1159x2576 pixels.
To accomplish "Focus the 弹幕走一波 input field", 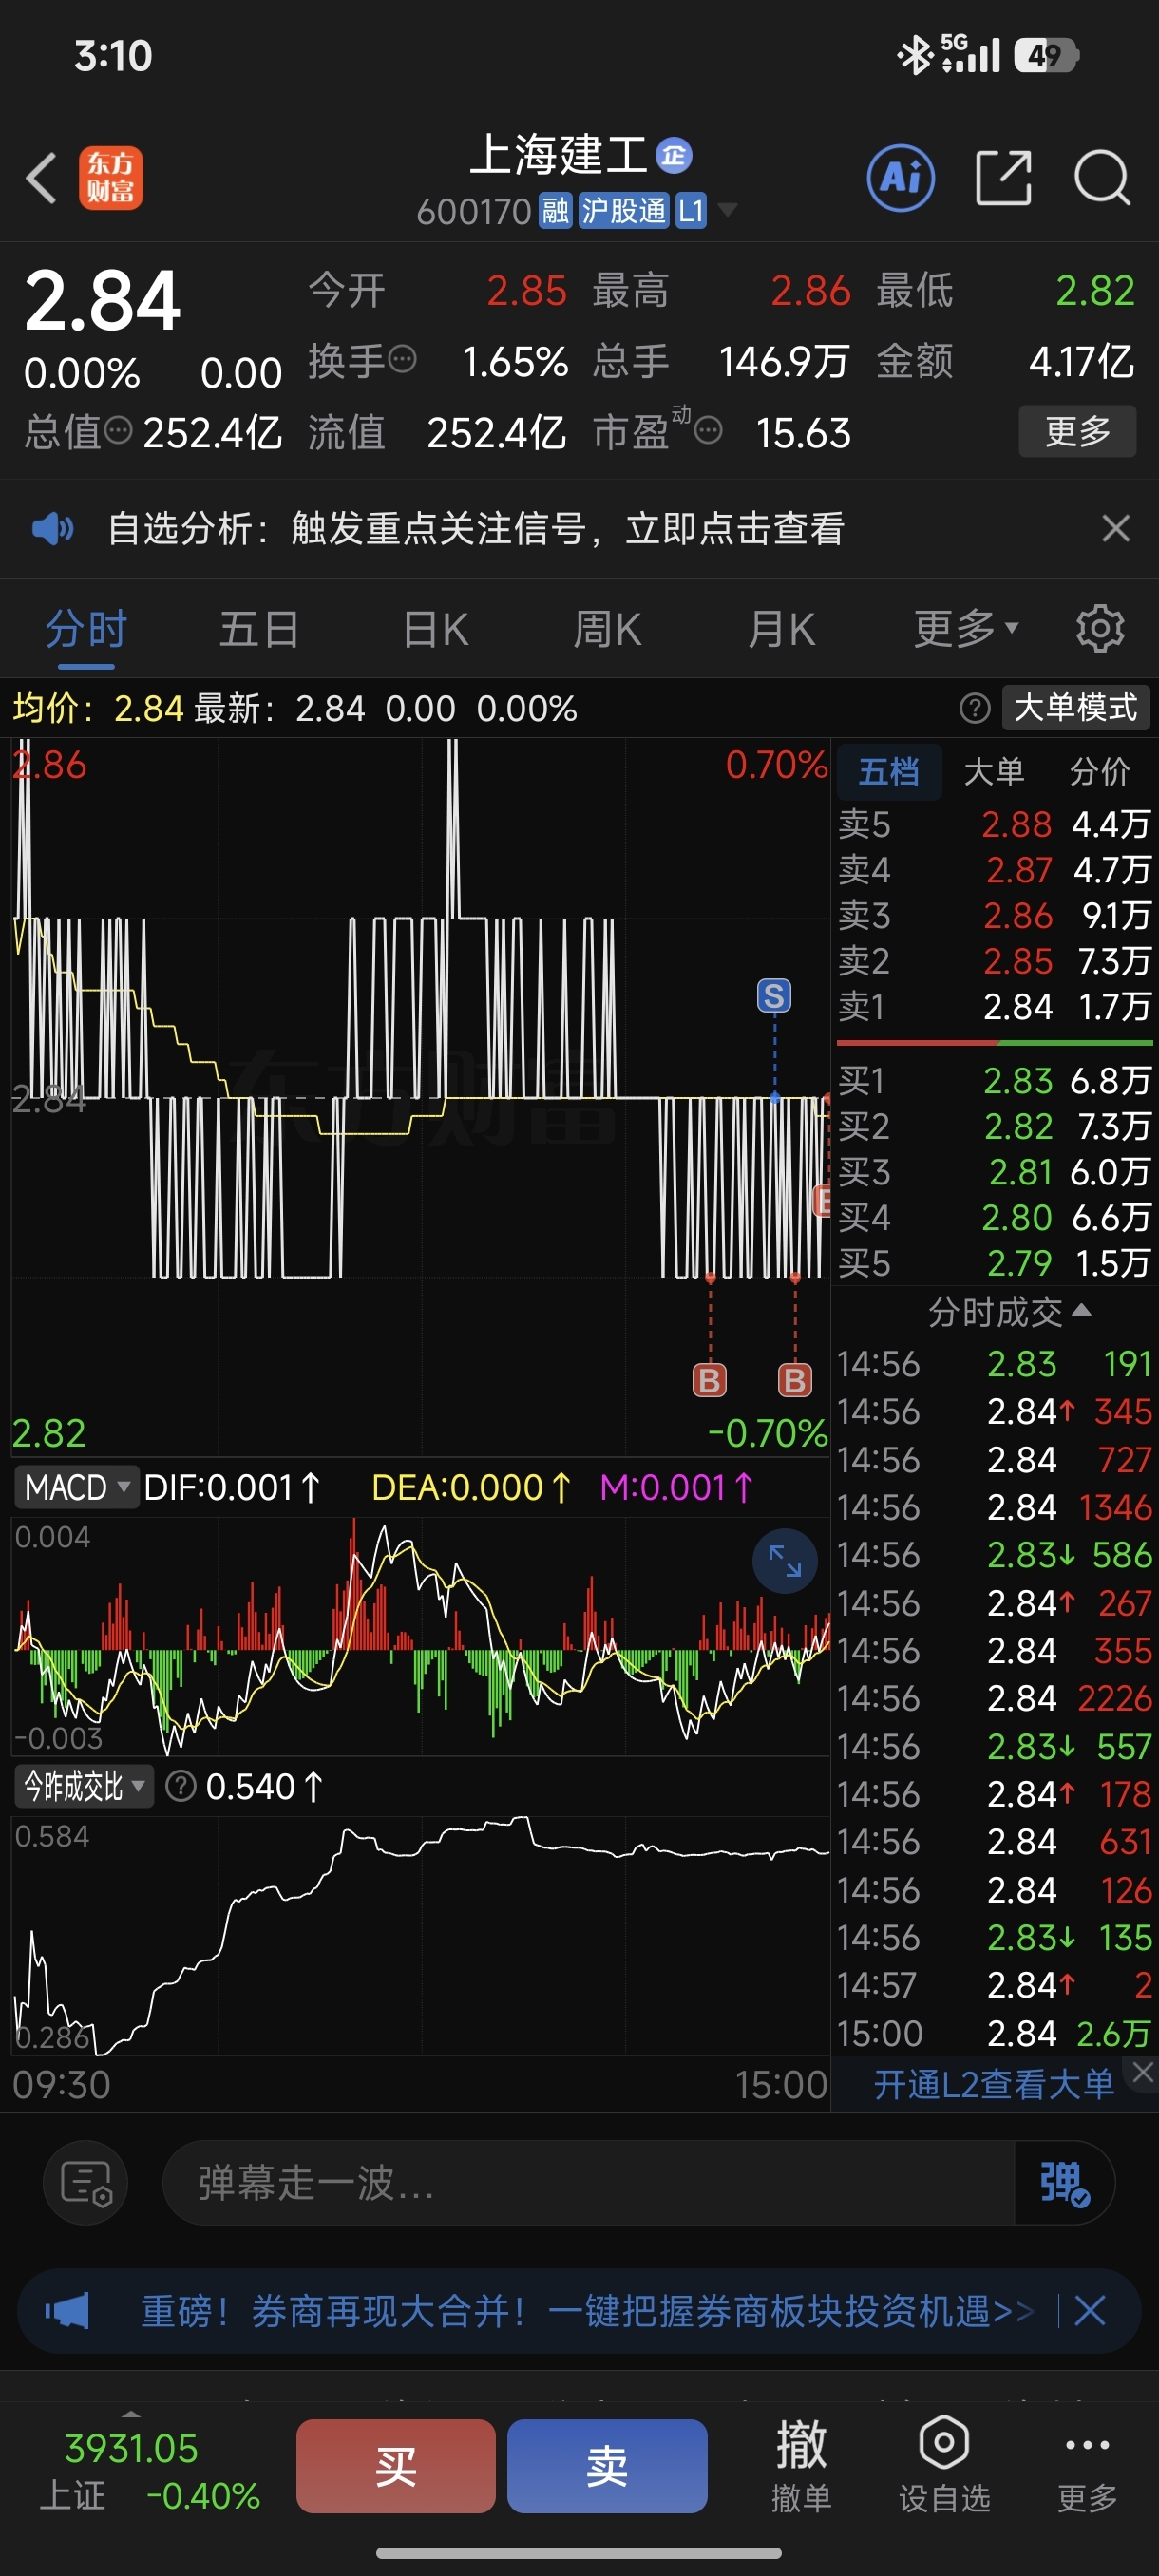I will tap(588, 2183).
